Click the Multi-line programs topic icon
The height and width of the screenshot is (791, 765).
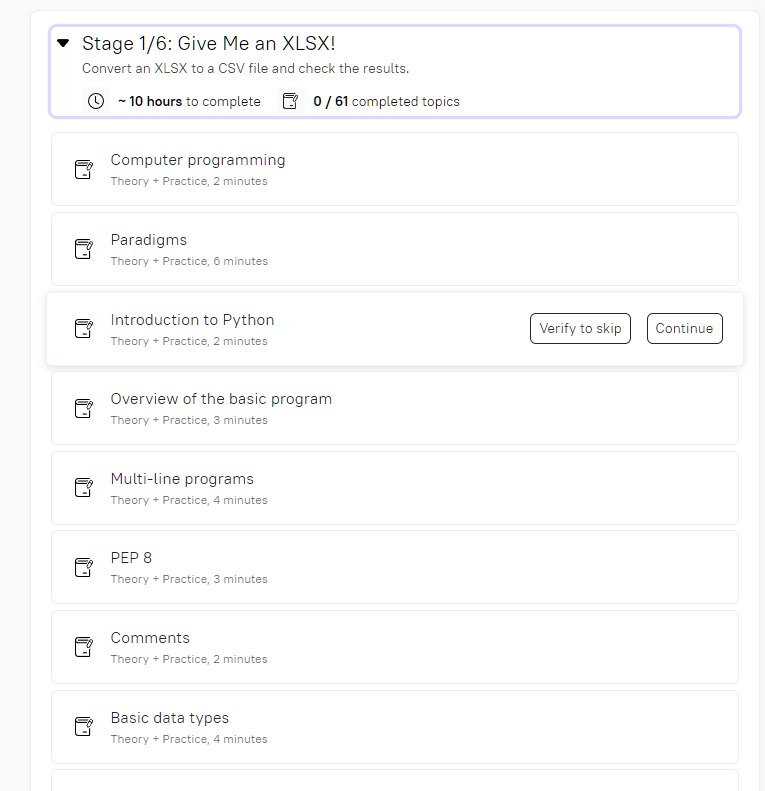pos(84,488)
